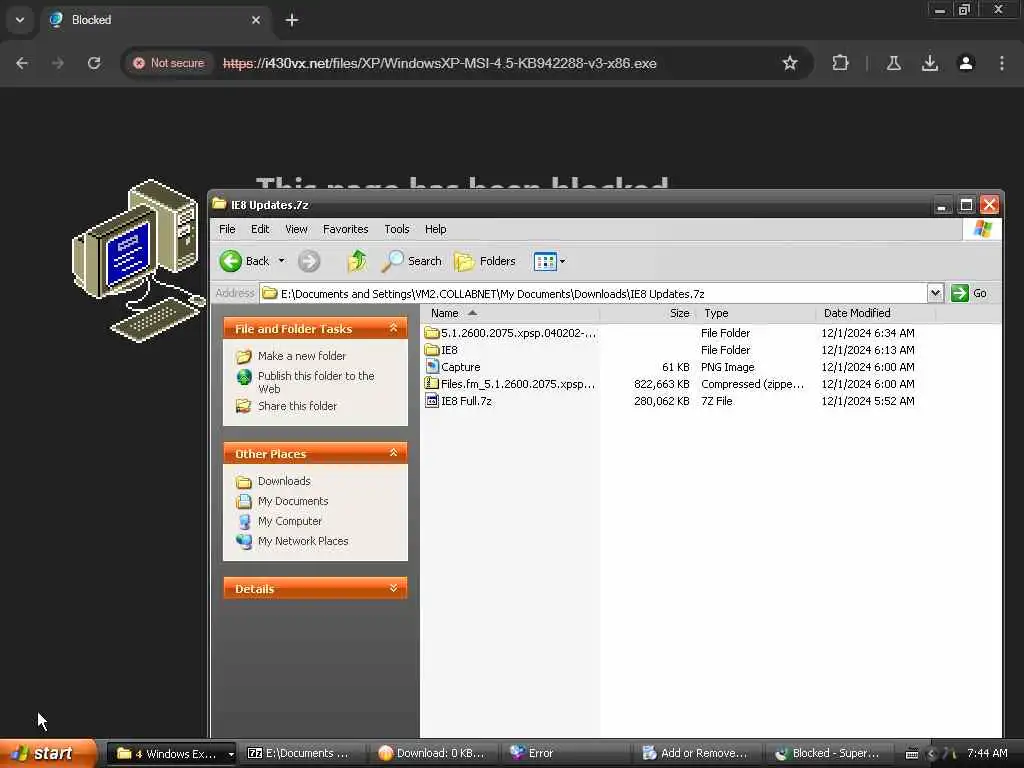Open the Tools menu
Screen dimensions: 1024x768
[396, 229]
